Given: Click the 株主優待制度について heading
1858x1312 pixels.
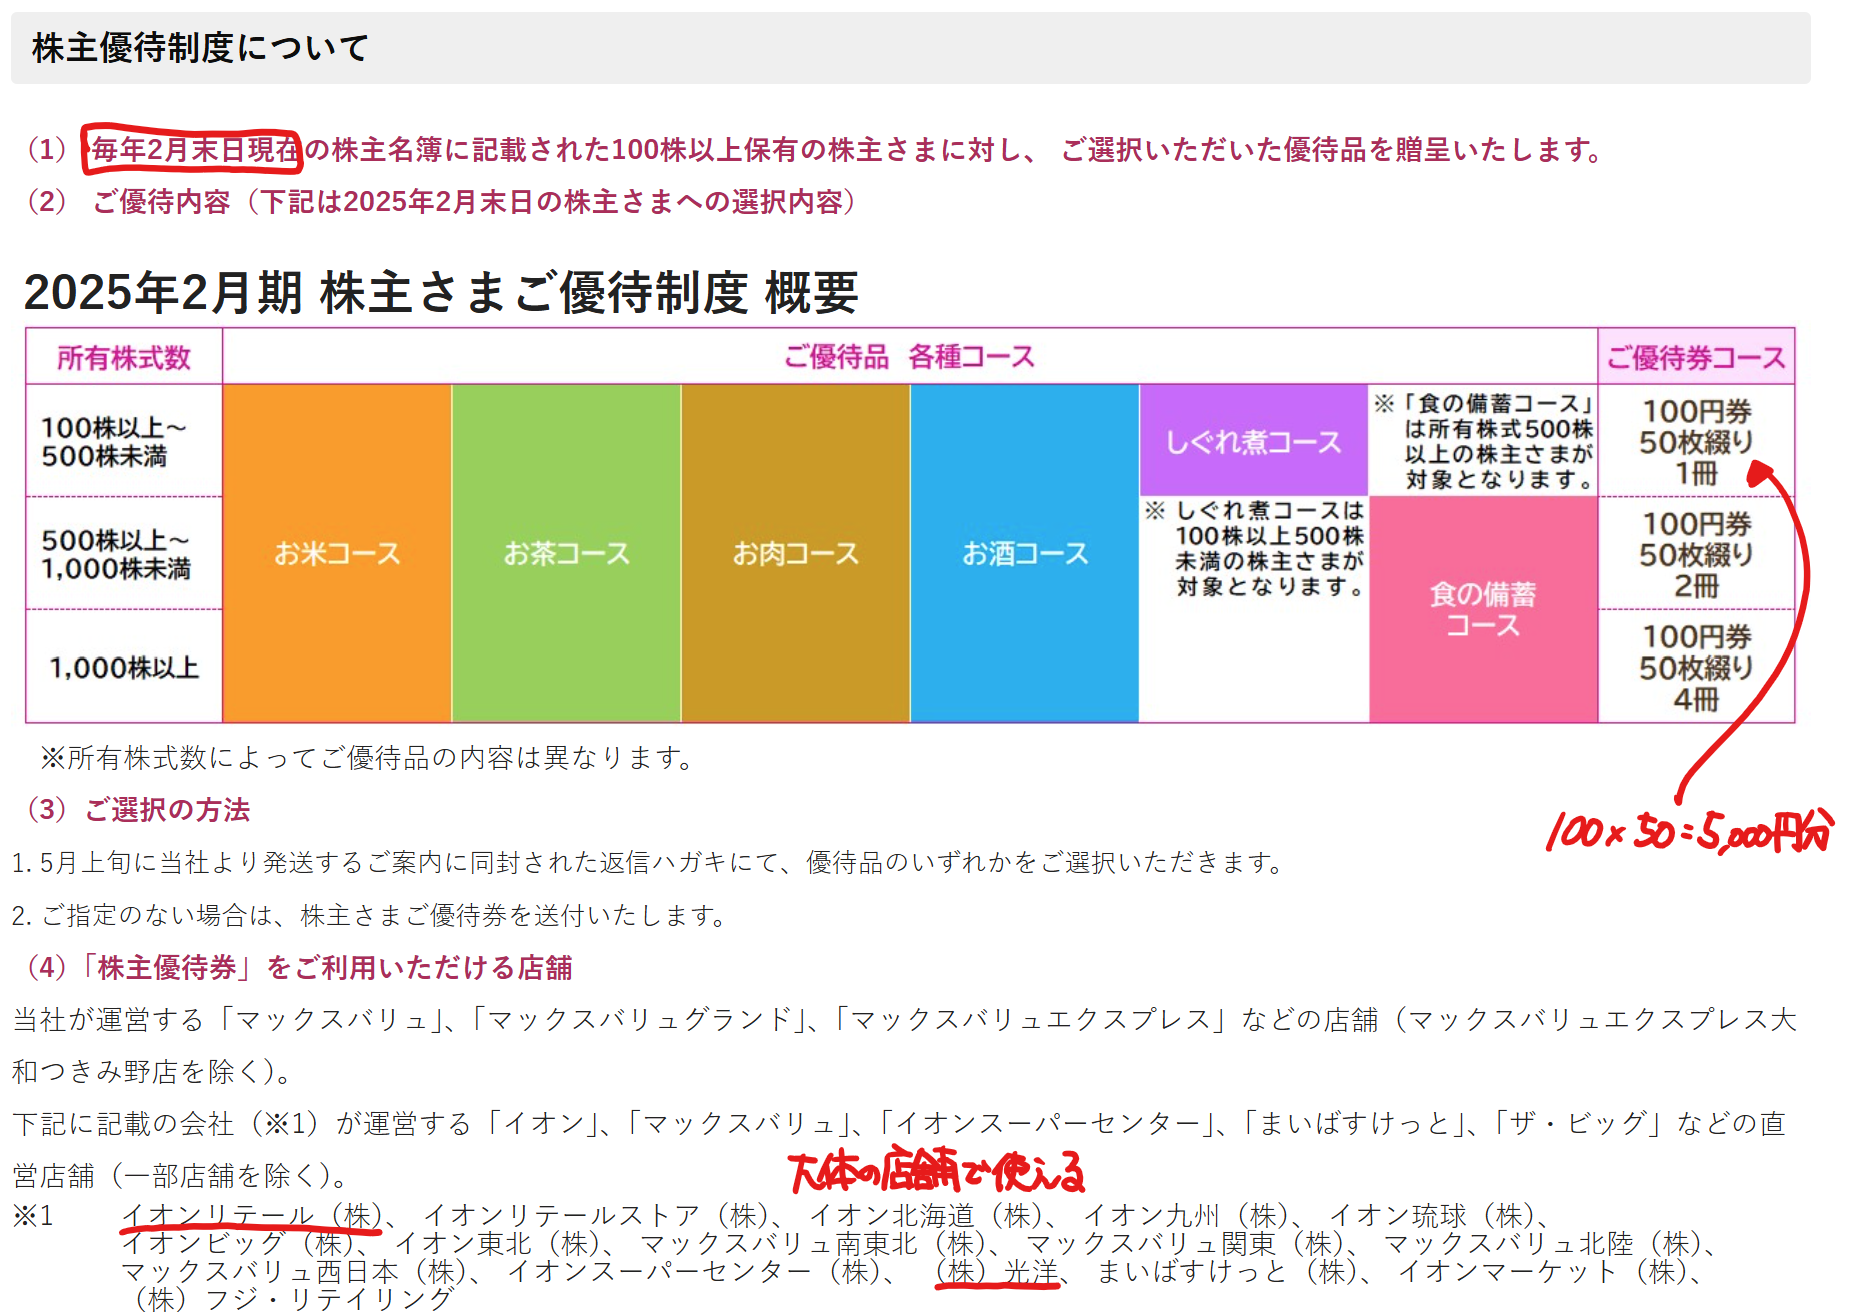Looking at the screenshot, I should click(200, 47).
